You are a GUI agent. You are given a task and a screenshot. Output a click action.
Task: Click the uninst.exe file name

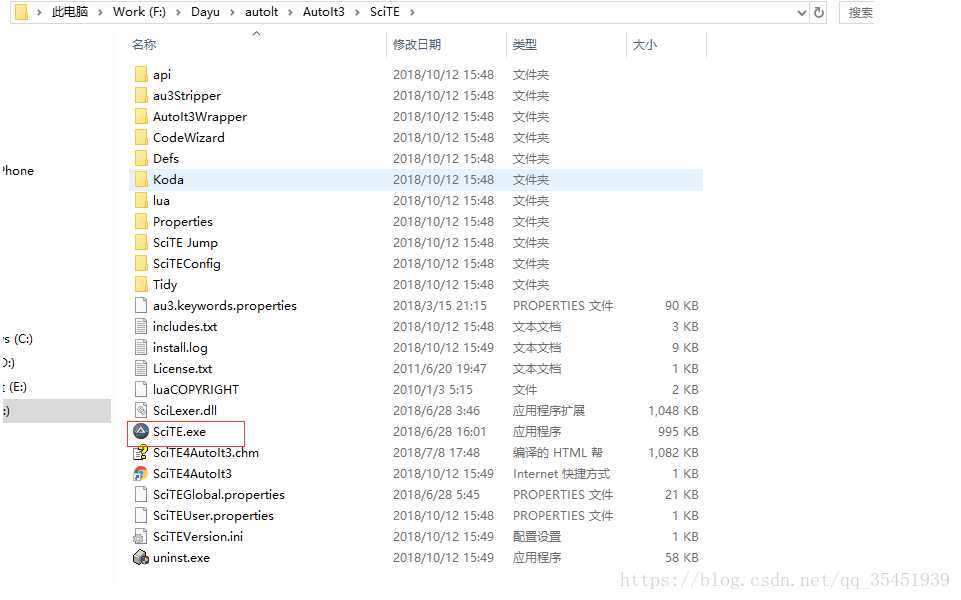(181, 558)
